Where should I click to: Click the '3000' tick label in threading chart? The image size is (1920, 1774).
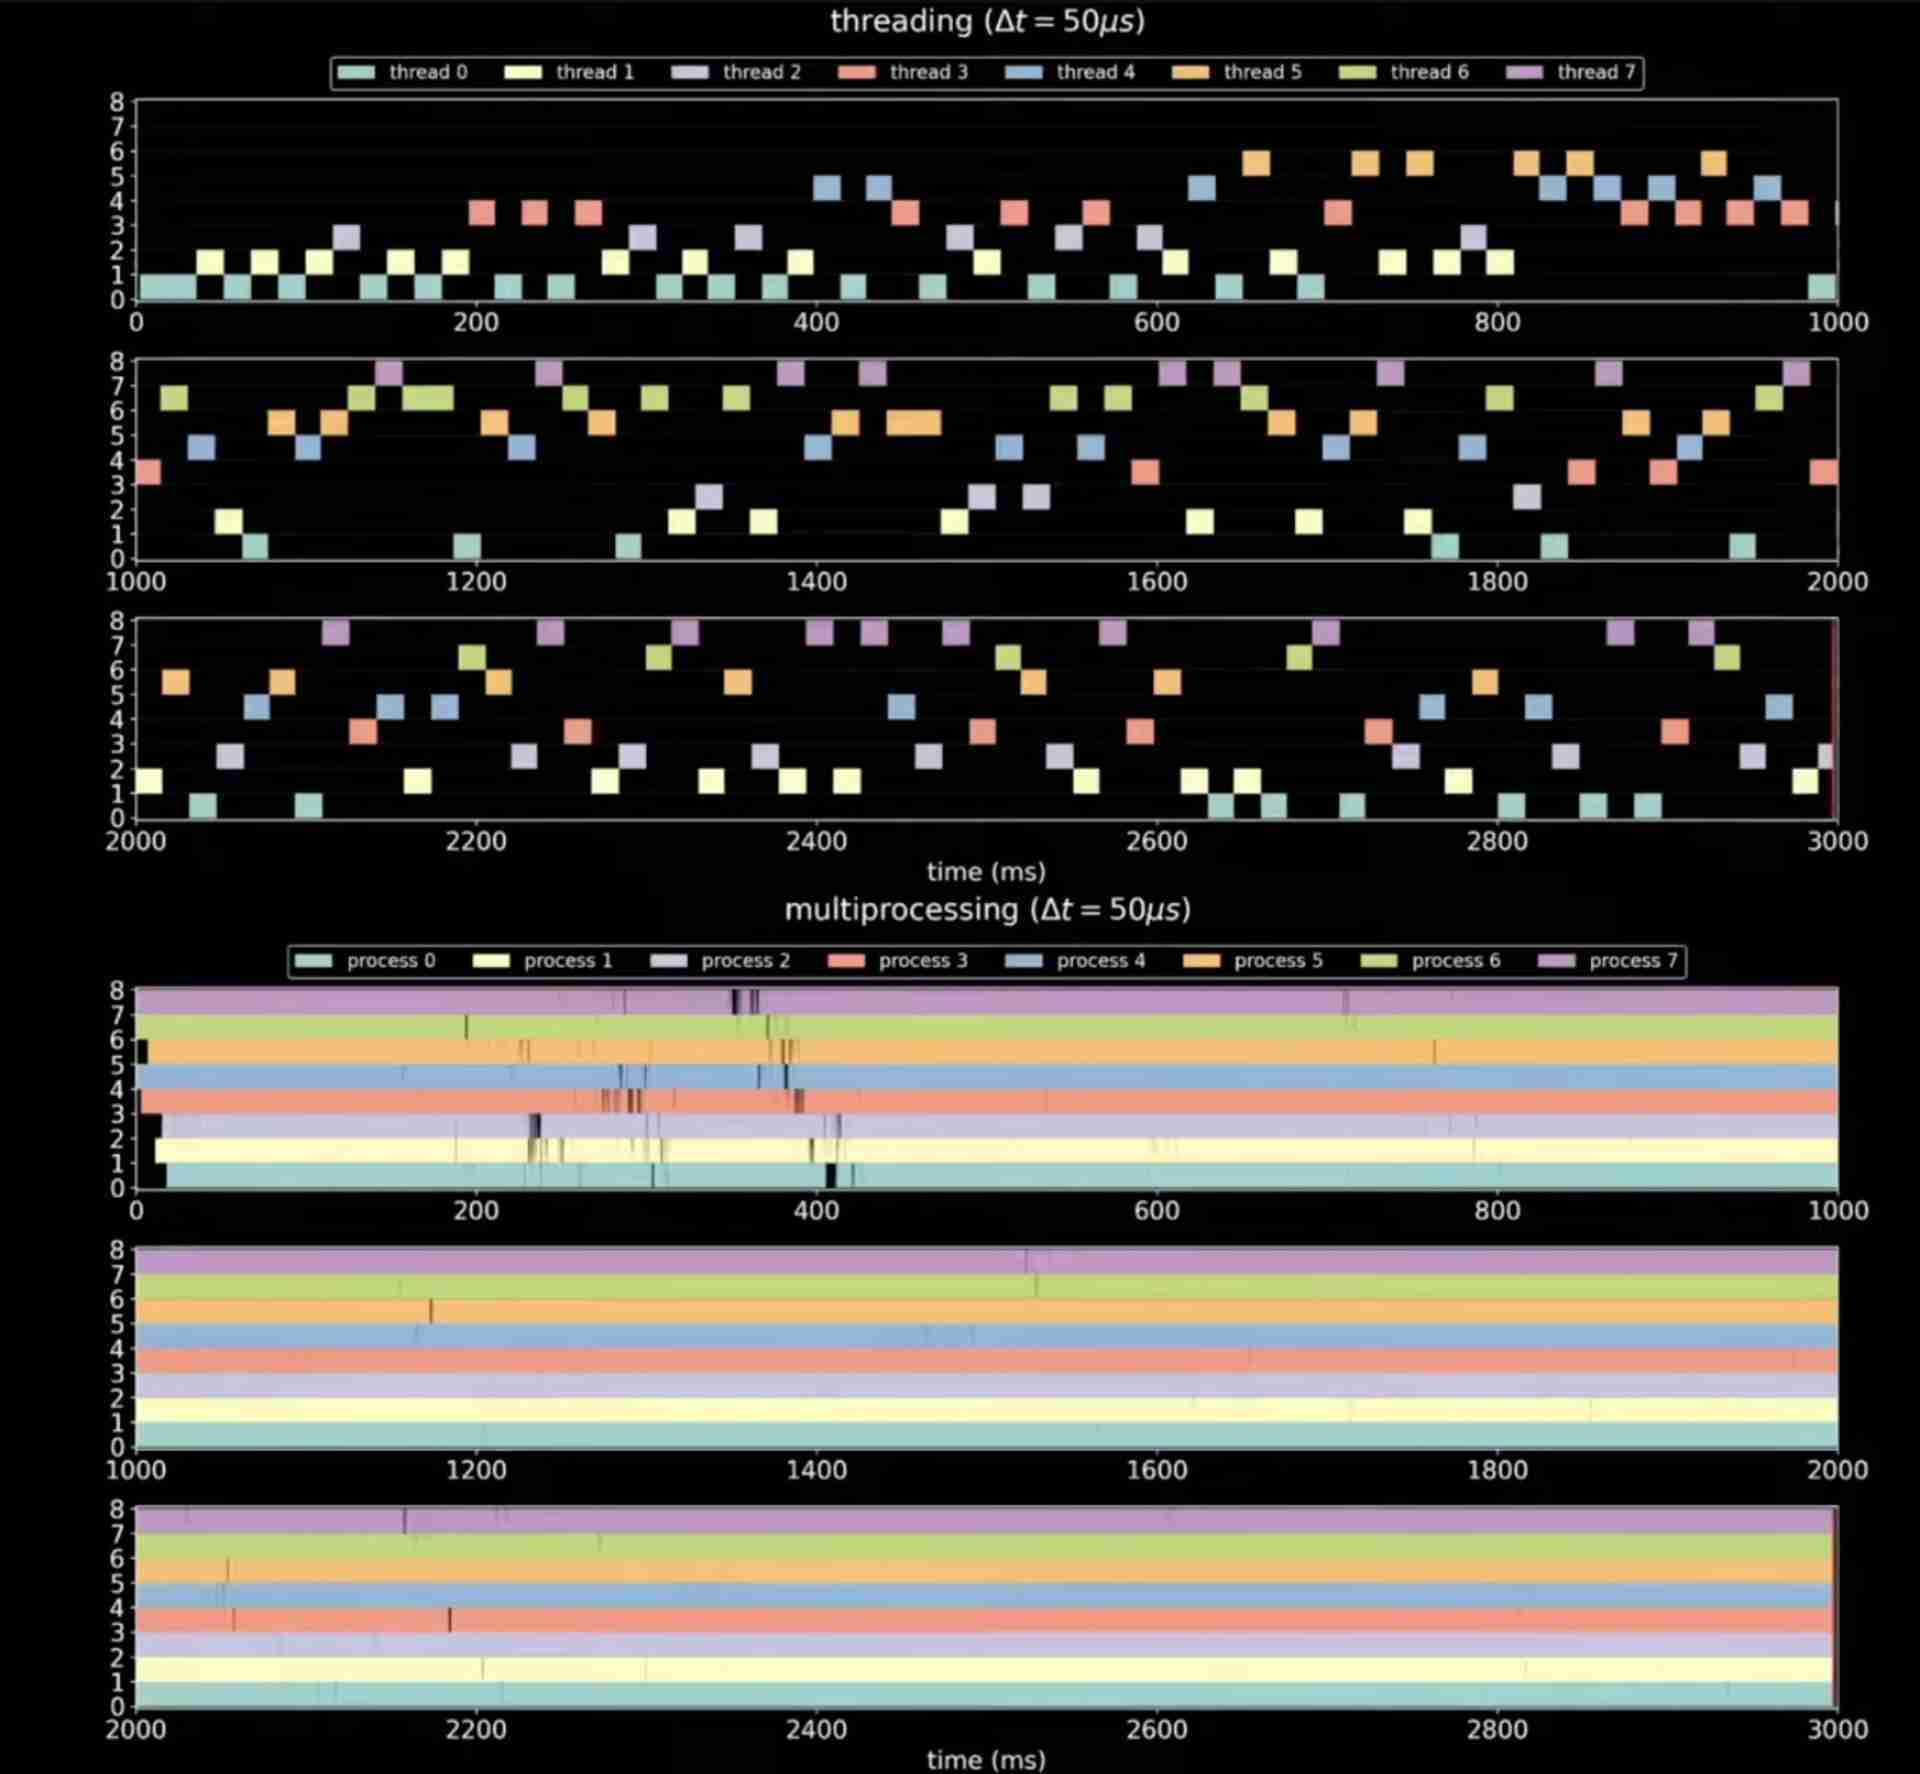pyautogui.click(x=1837, y=841)
